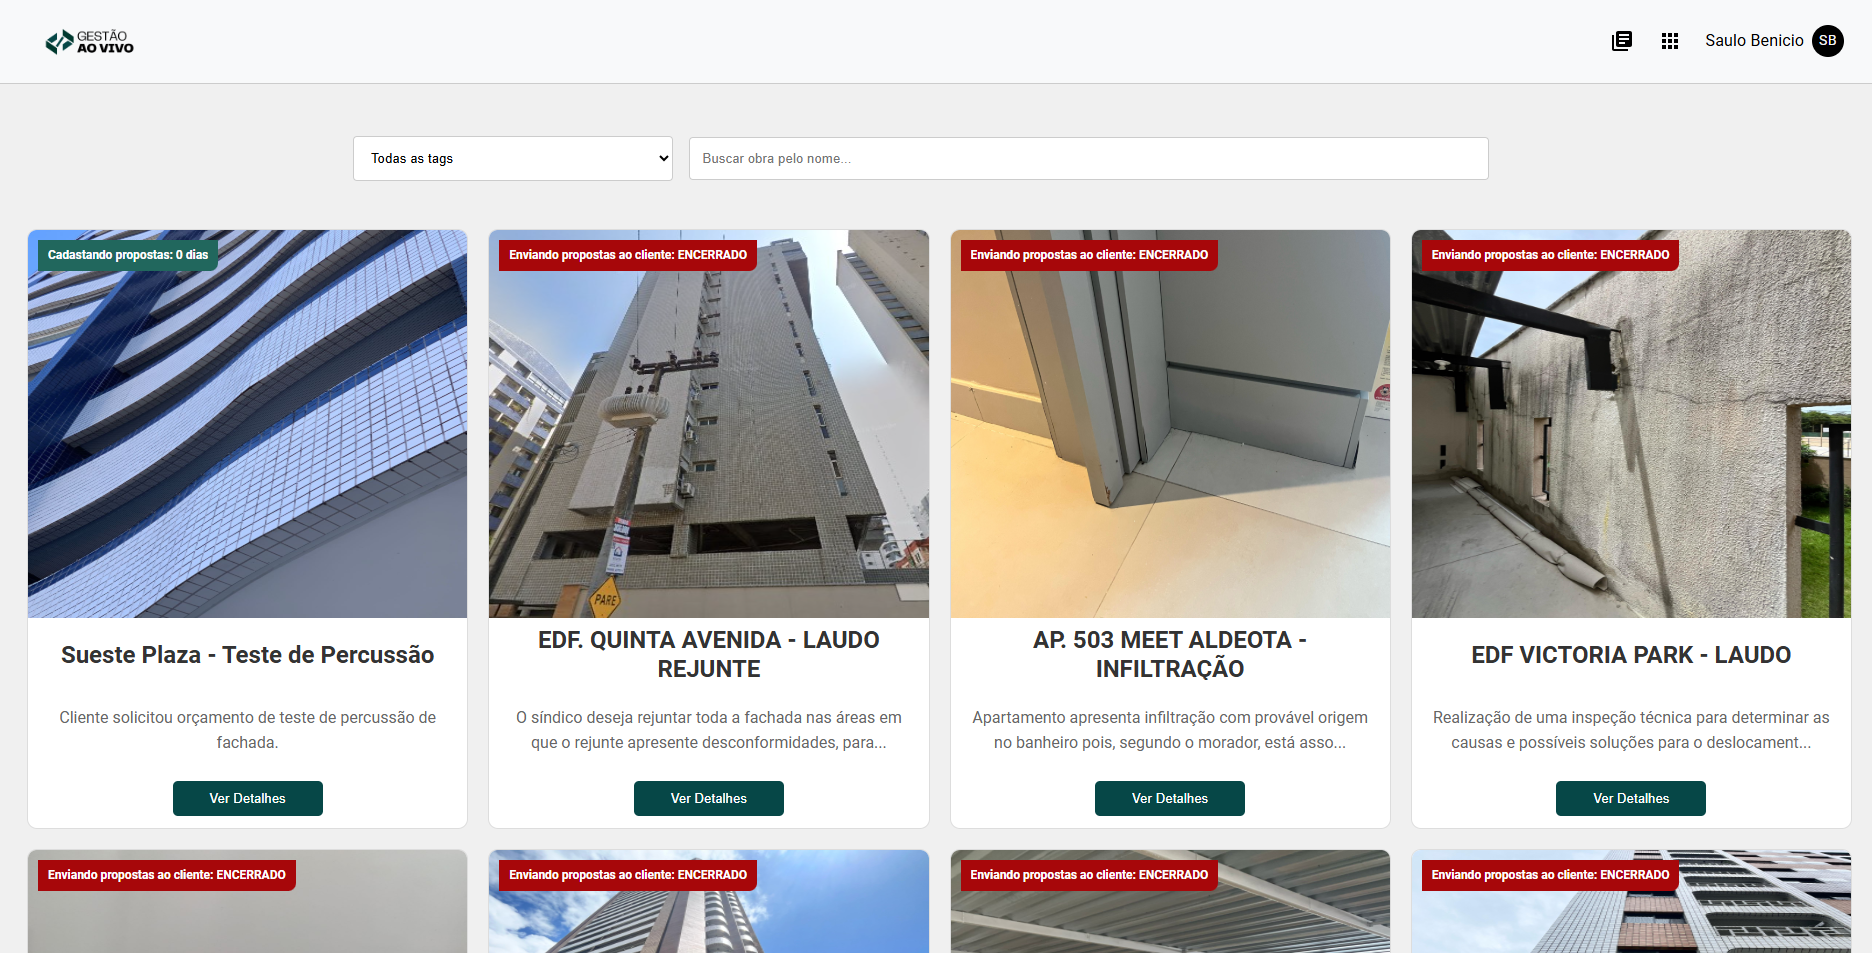Open the EDF Victoria Park wall photo
Viewport: 1872px width, 953px height.
click(1631, 424)
